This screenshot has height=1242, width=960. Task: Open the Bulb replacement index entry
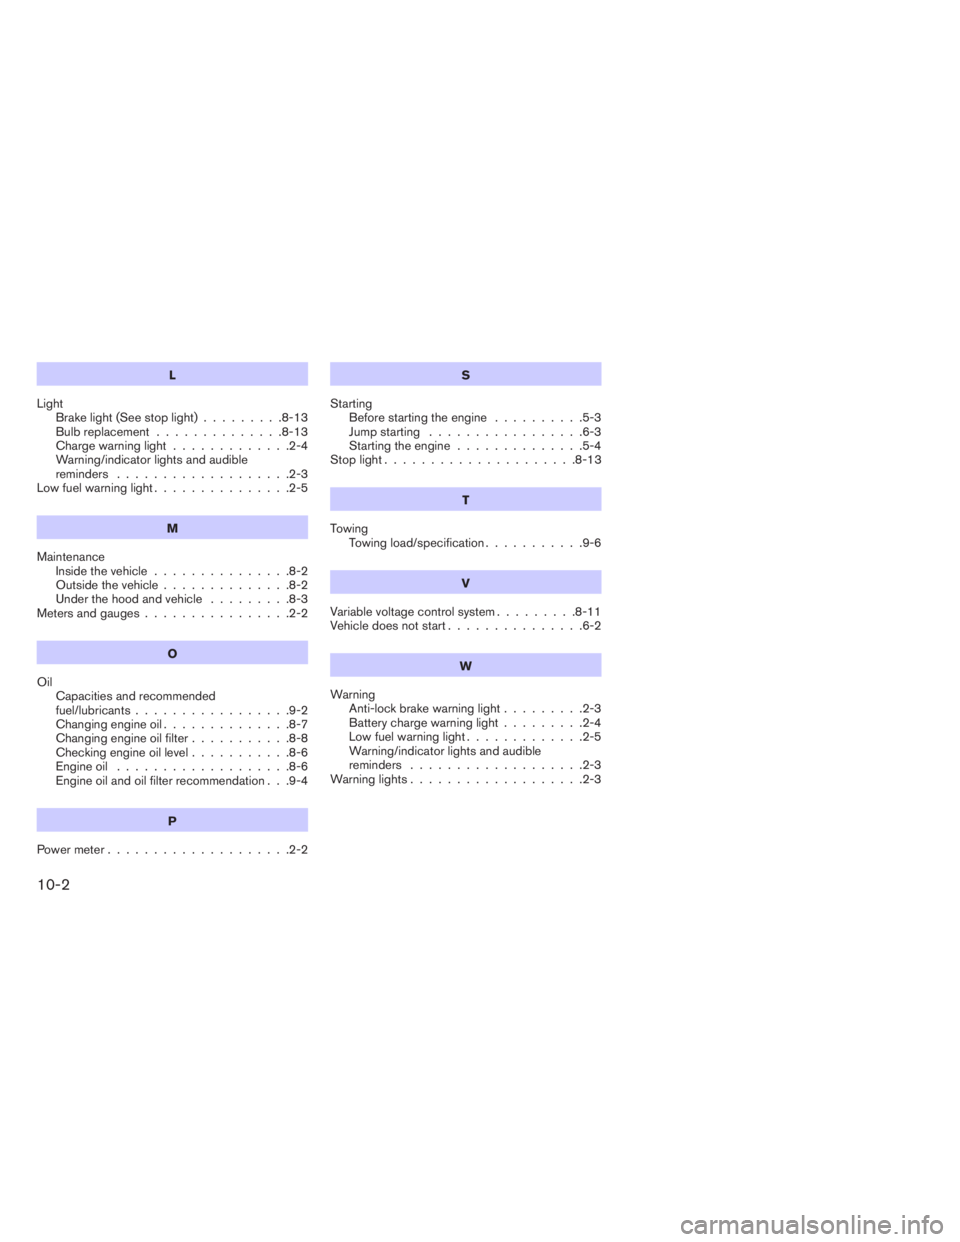[180, 432]
